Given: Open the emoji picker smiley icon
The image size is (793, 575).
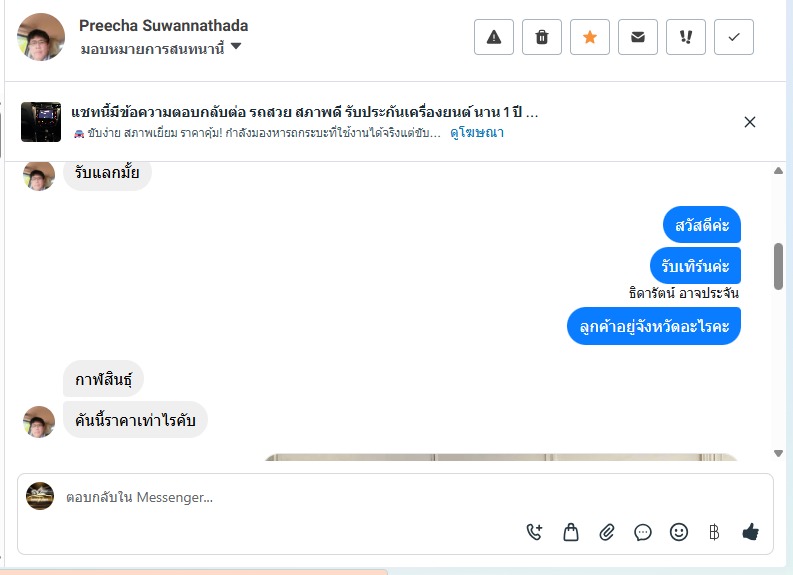Looking at the screenshot, I should 679,532.
